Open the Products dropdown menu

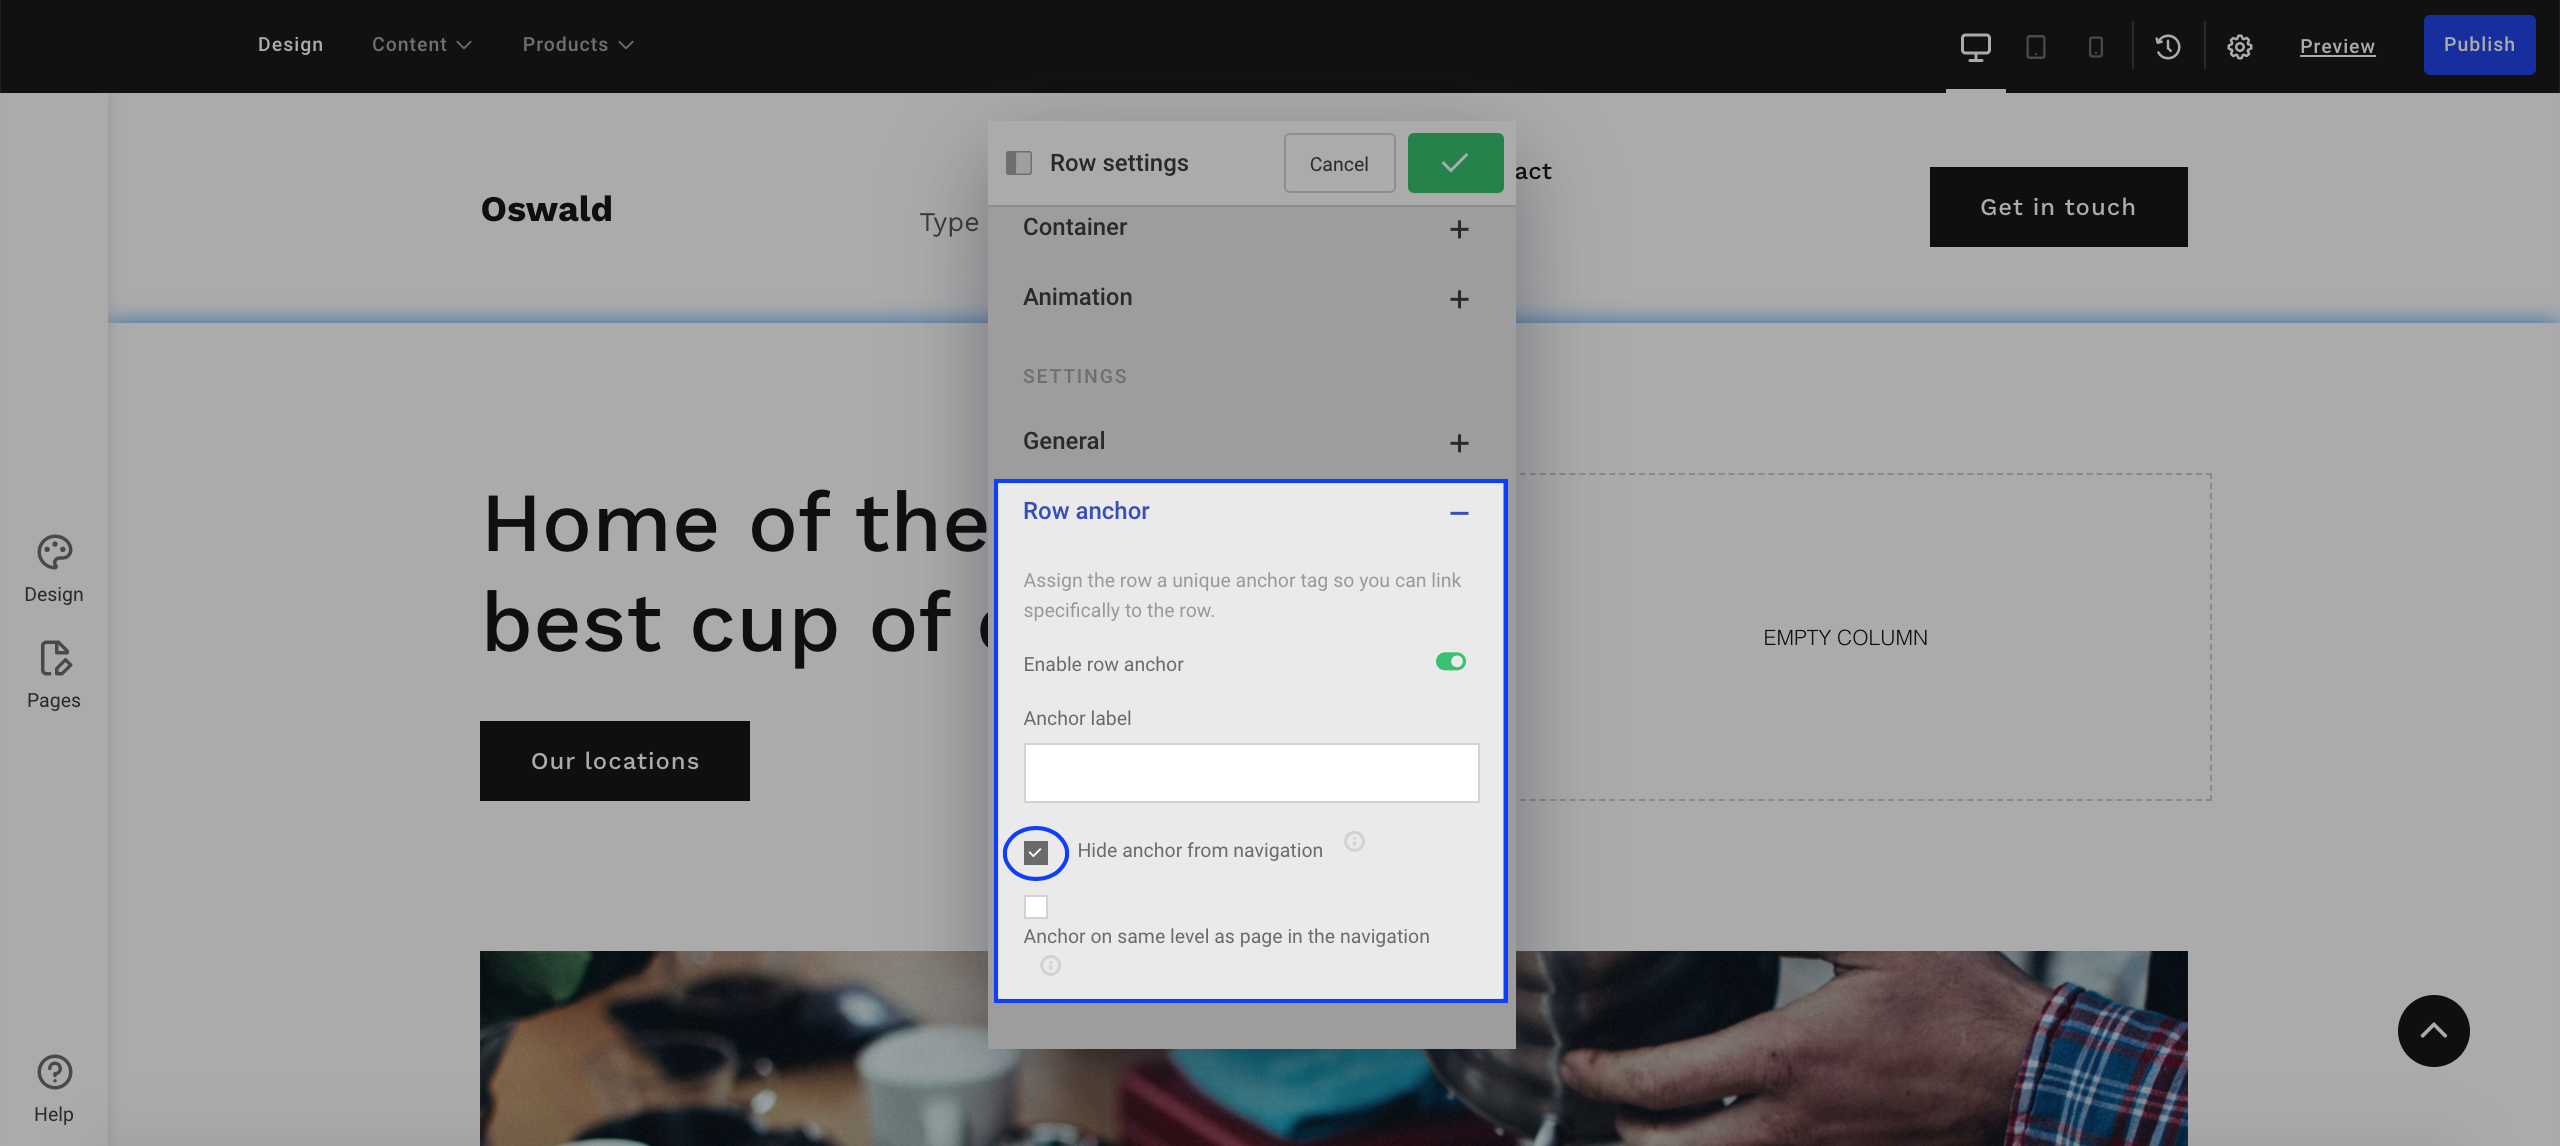577,45
